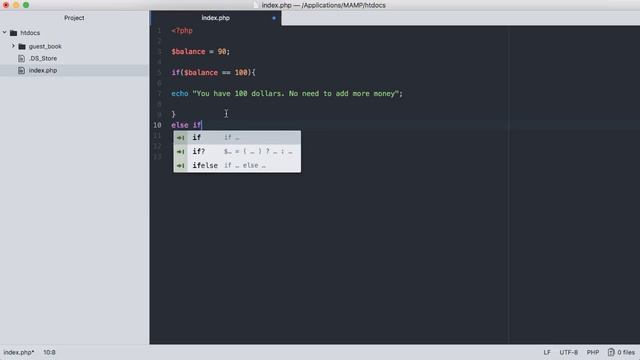This screenshot has height=360, width=640.
Task: Click the index.php file icon in tree
Action: [22, 71]
